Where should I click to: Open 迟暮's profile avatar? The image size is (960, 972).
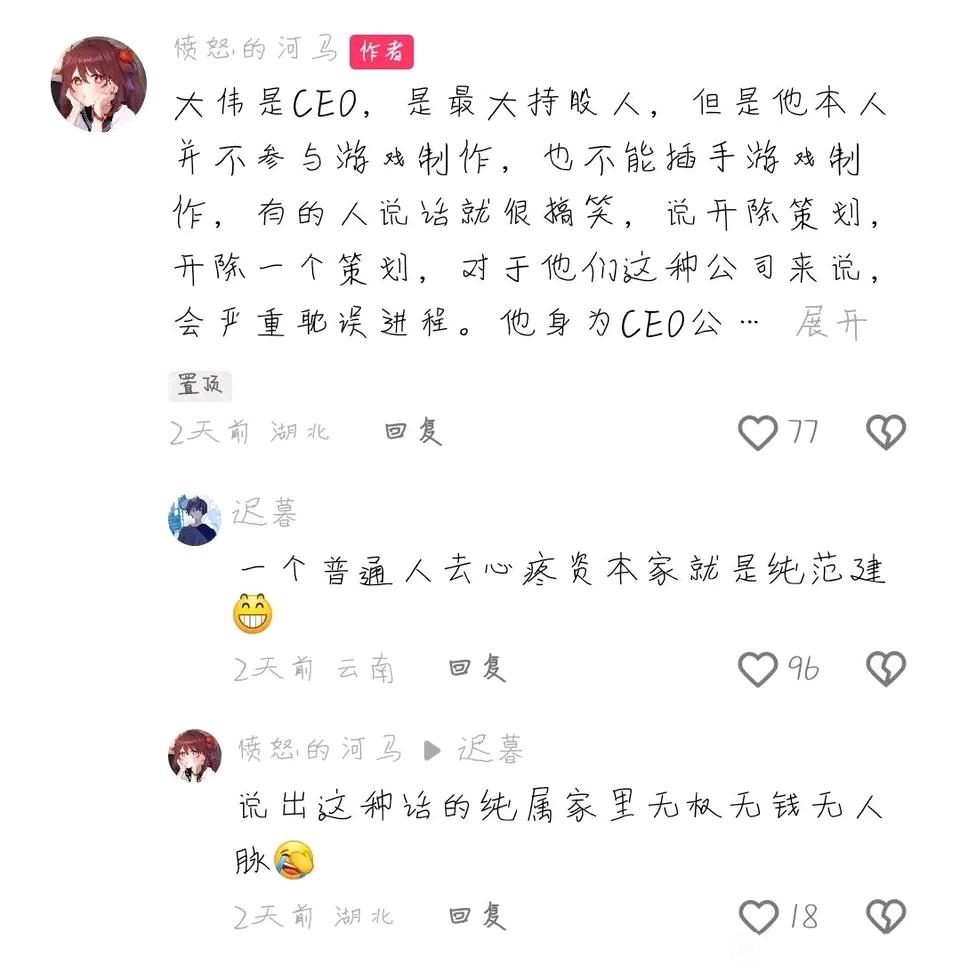pos(195,519)
